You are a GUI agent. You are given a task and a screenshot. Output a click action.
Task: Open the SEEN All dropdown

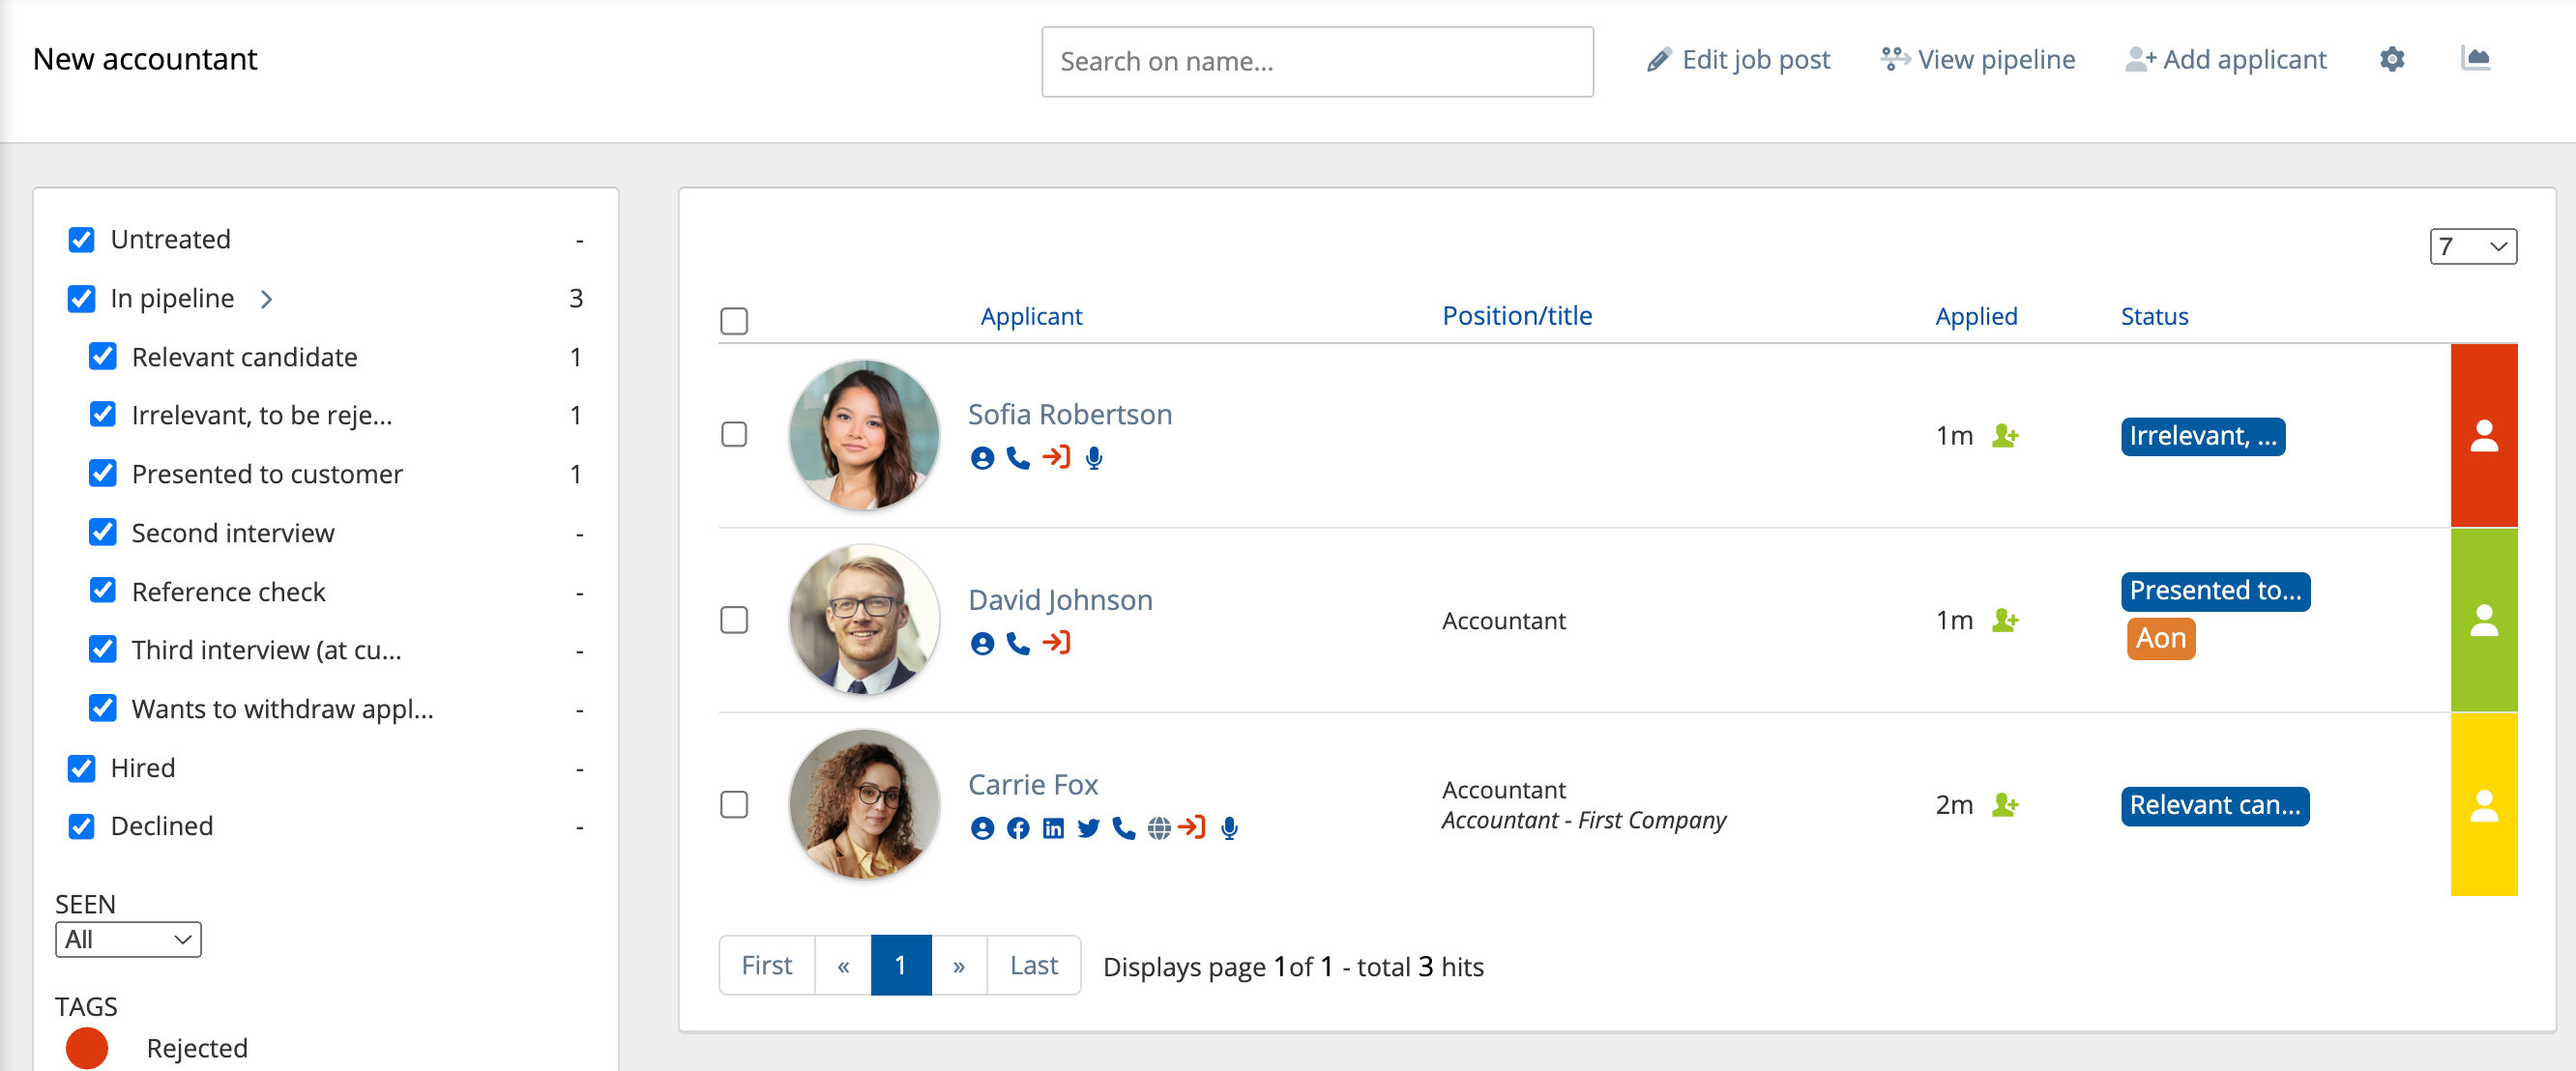point(128,939)
